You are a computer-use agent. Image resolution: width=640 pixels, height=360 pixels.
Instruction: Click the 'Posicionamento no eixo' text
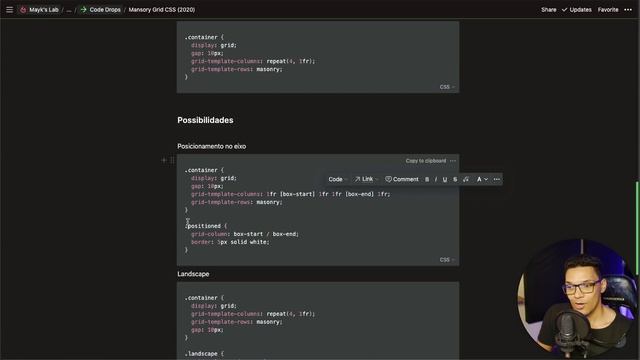click(211, 146)
